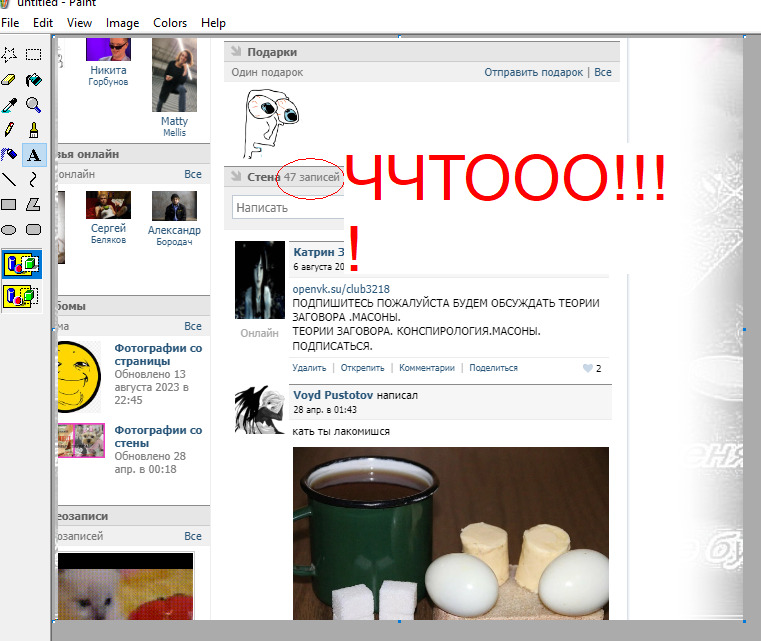
Task: Open the Colors menu
Action: tap(170, 23)
